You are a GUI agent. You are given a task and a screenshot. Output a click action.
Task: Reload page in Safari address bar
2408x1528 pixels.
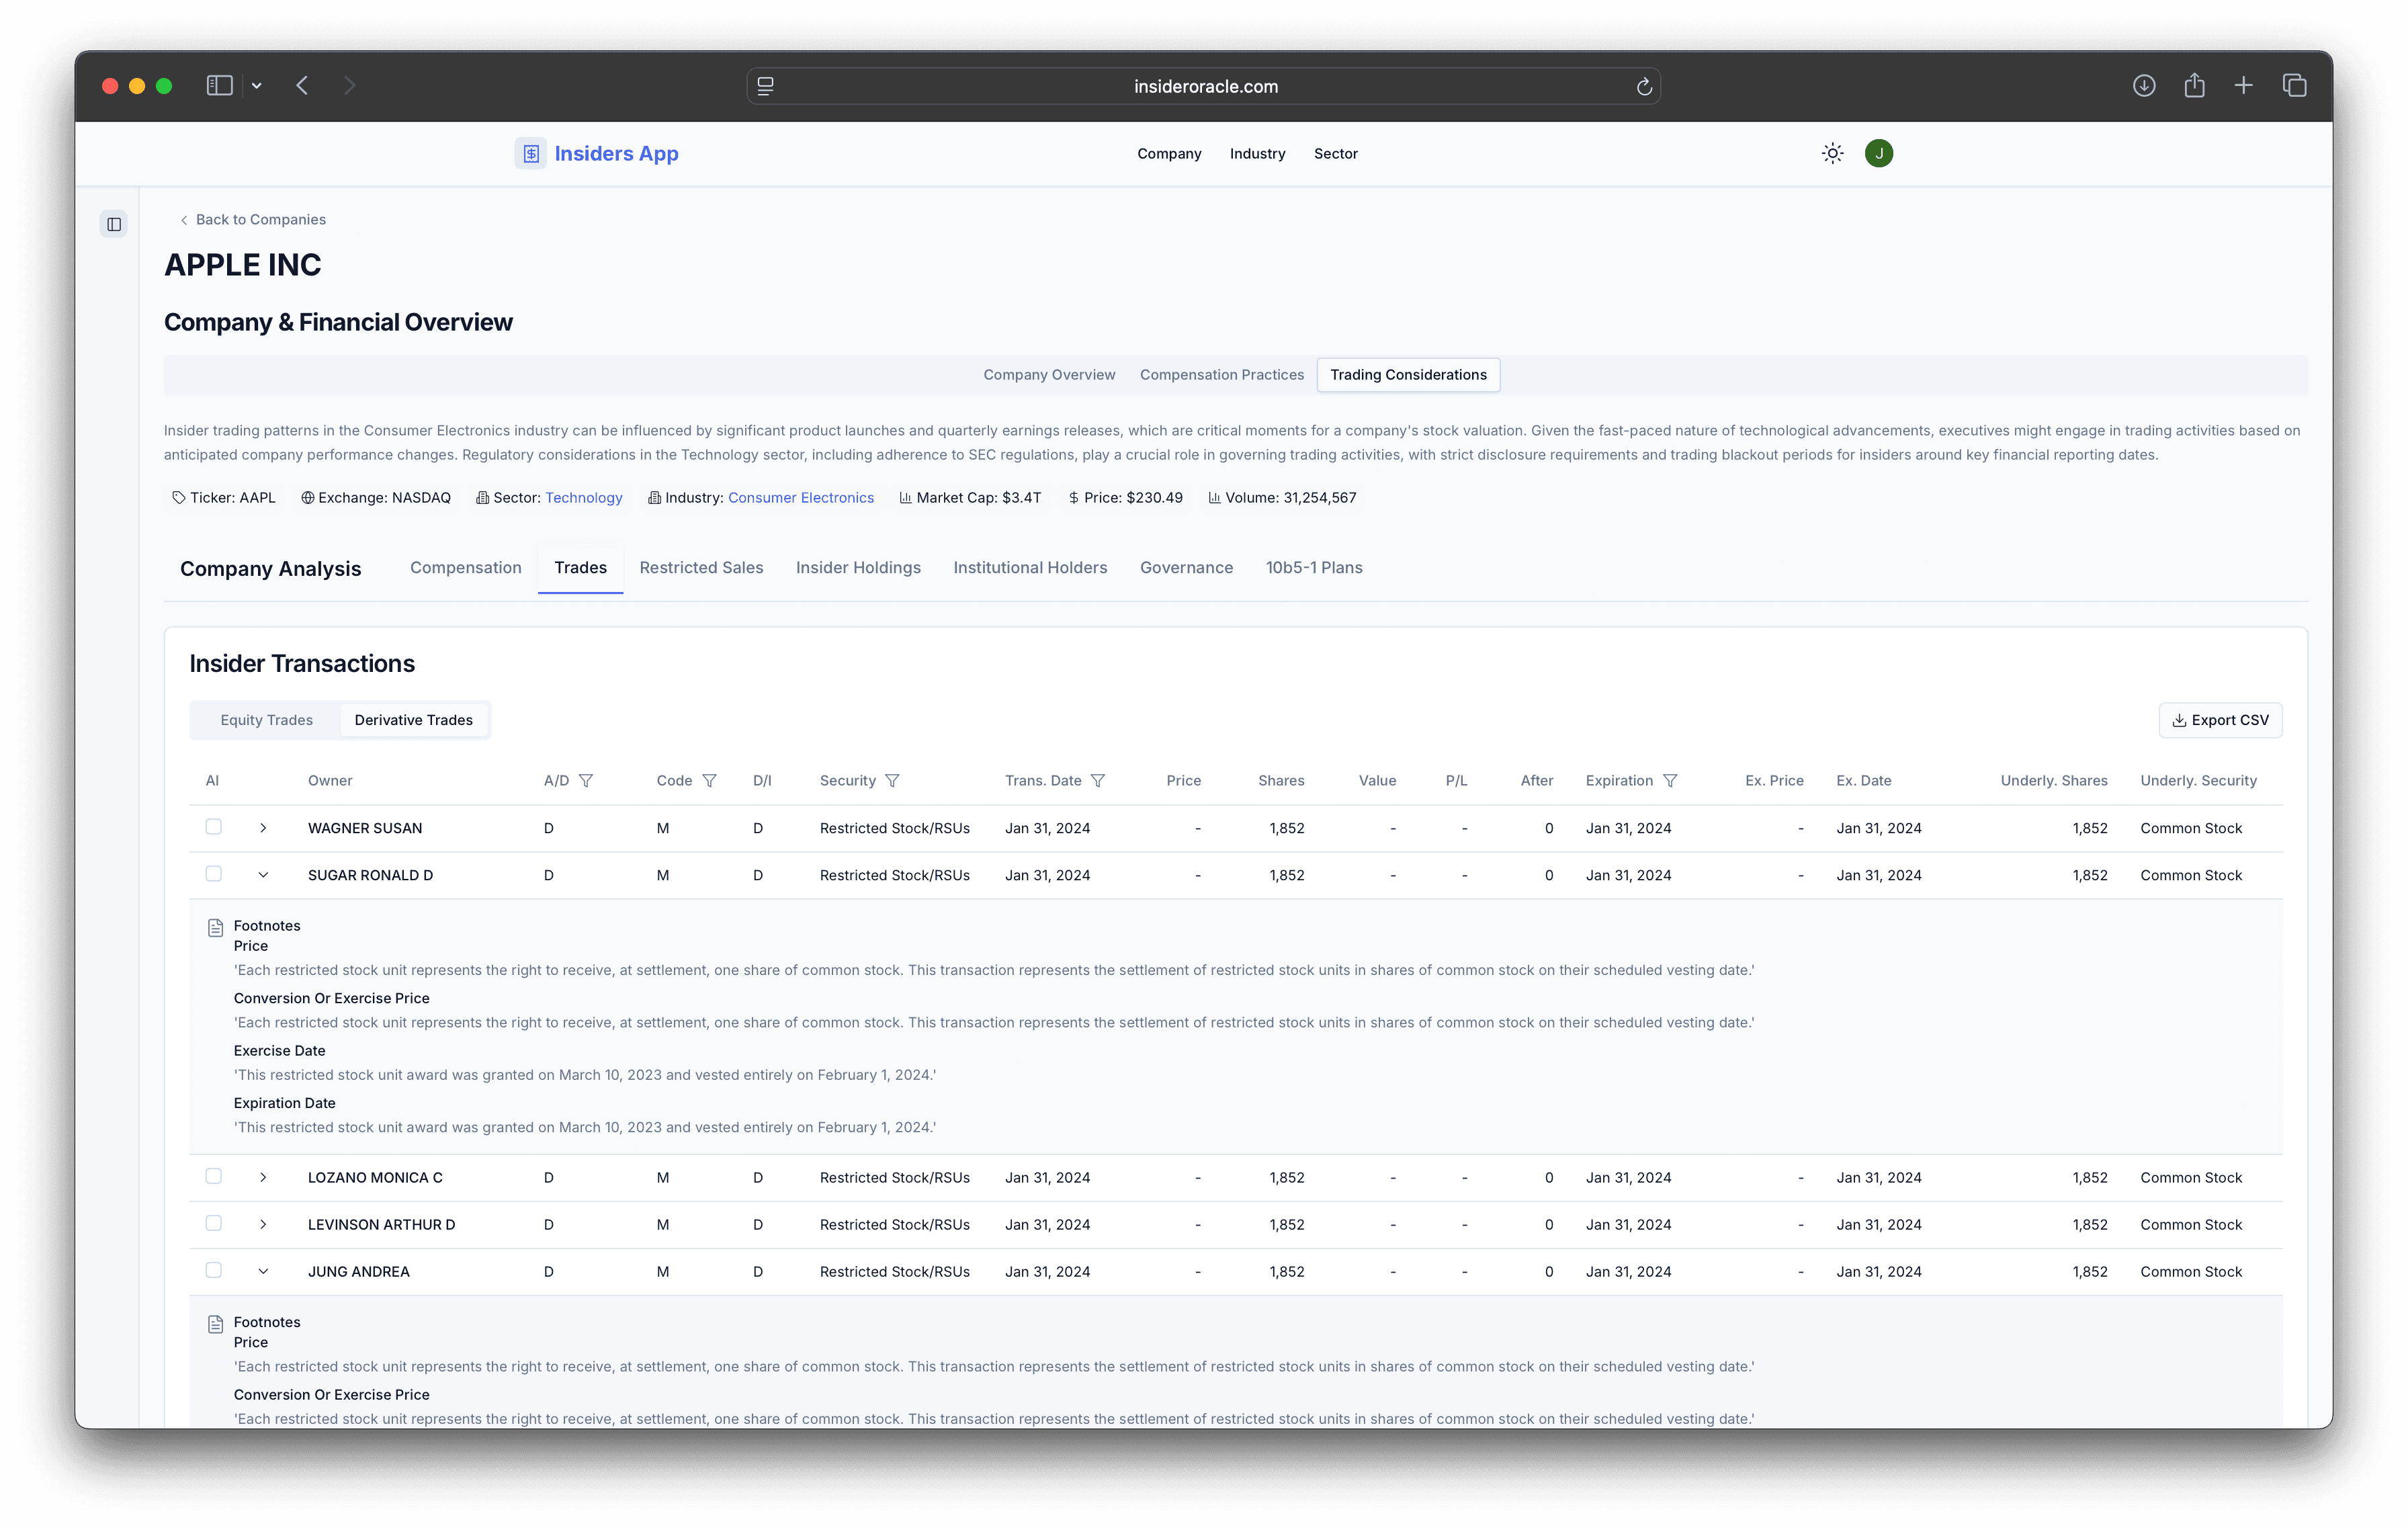click(x=1643, y=87)
